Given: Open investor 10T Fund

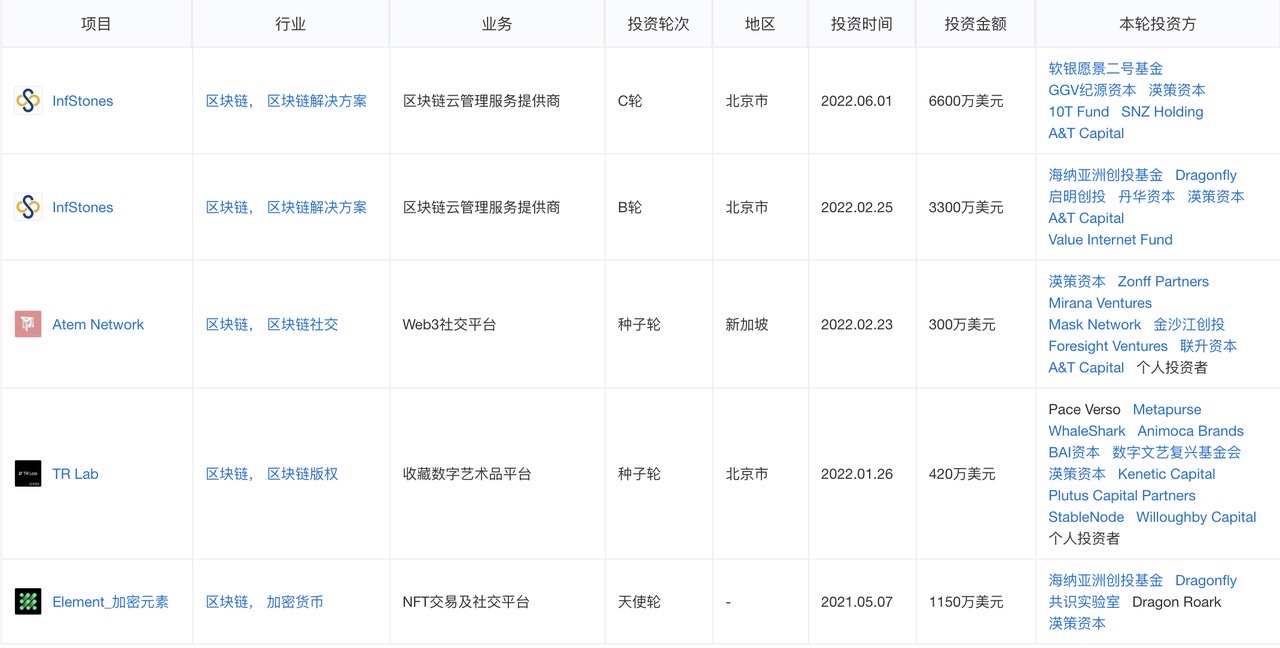Looking at the screenshot, I should tap(1079, 112).
